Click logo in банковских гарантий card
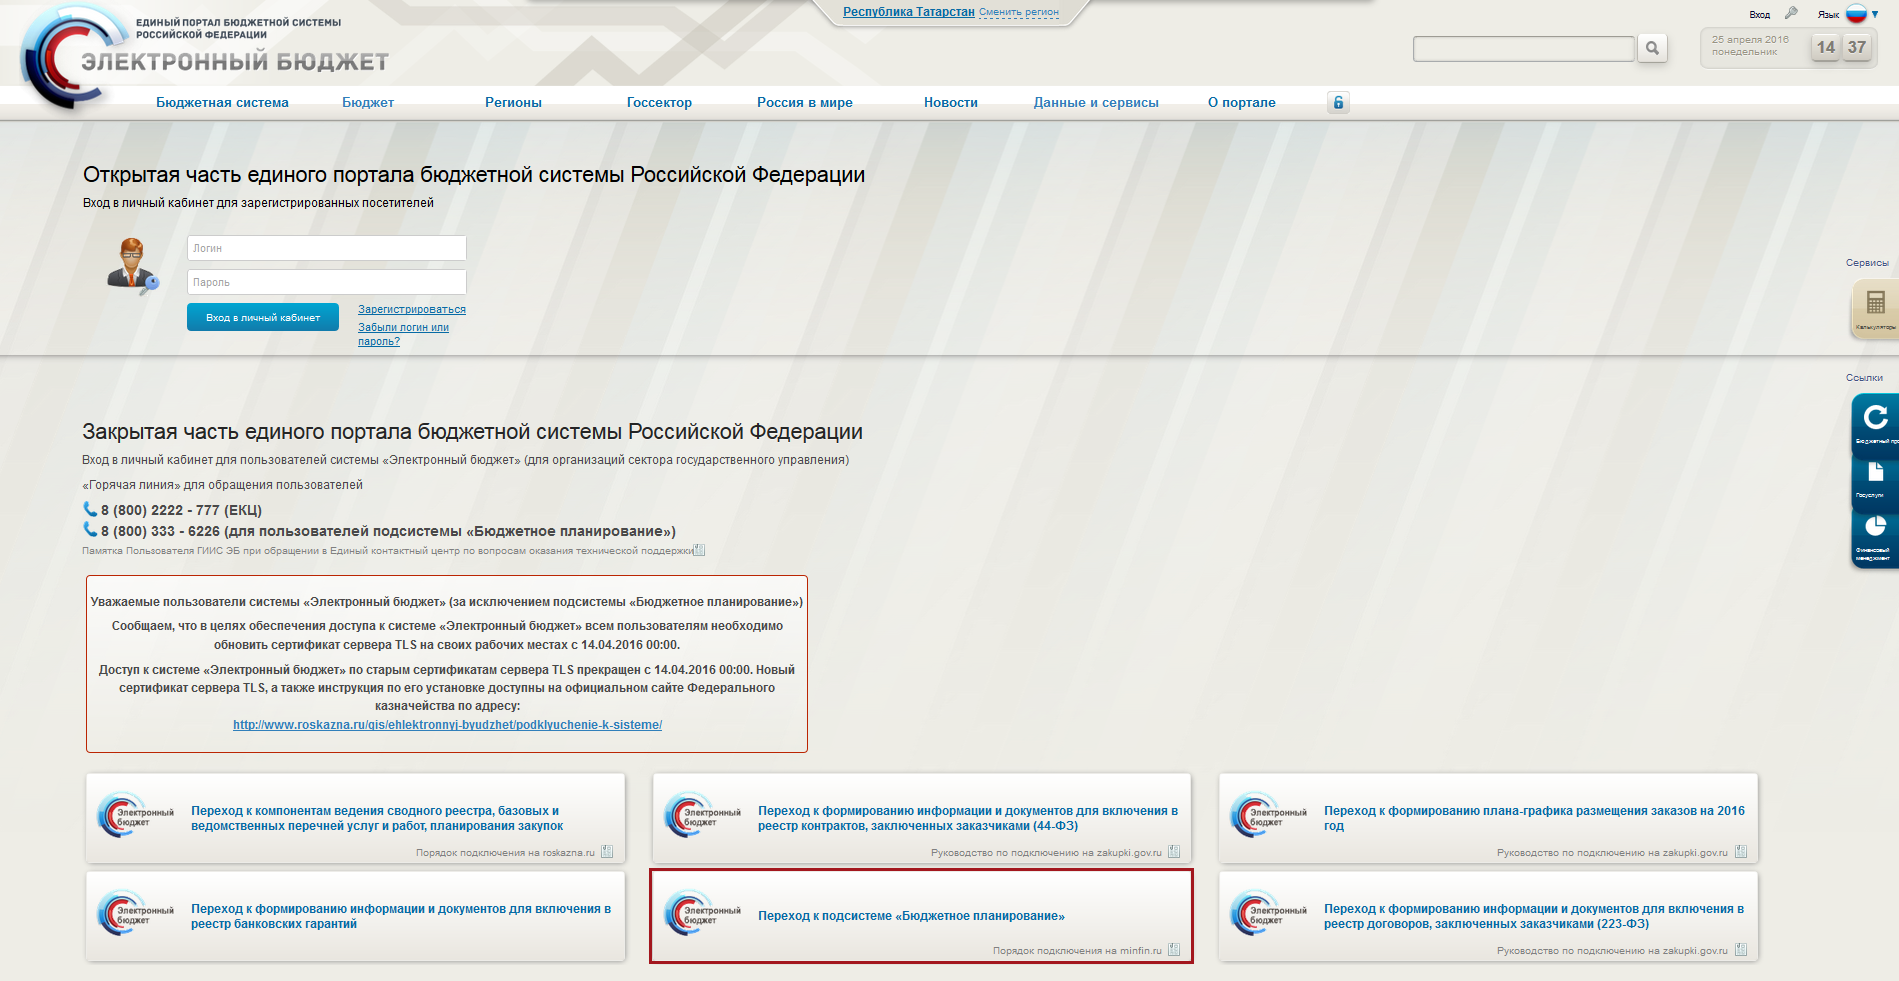The width and height of the screenshot is (1899, 981). [136, 913]
